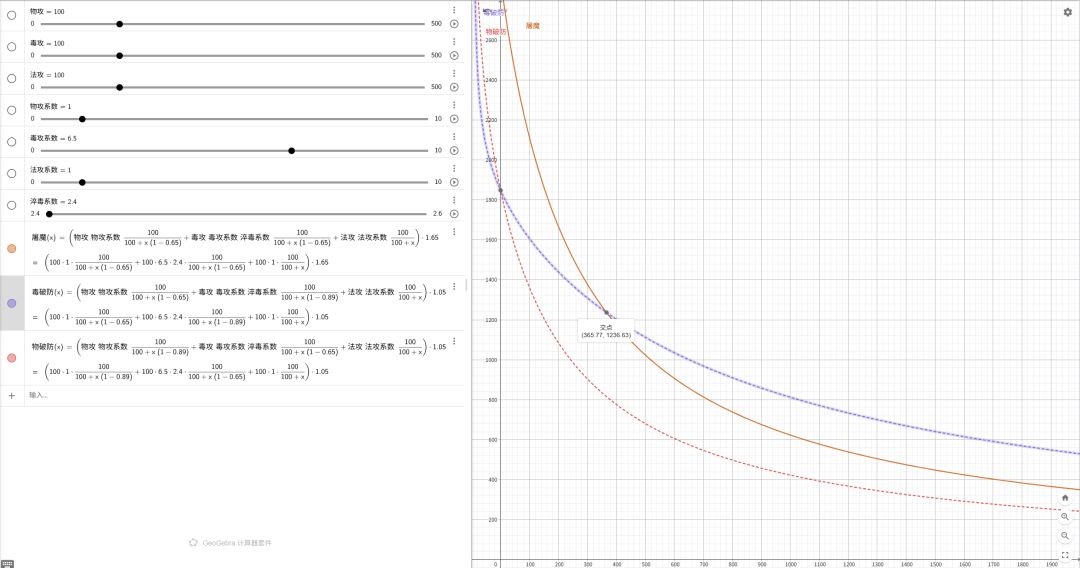Open graphics view settings gear
Image resolution: width=1080 pixels, height=568 pixels.
(1068, 12)
